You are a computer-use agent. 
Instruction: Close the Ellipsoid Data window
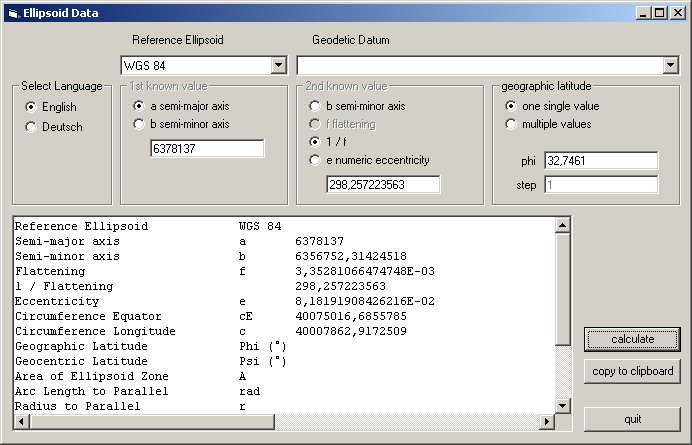tap(677, 13)
